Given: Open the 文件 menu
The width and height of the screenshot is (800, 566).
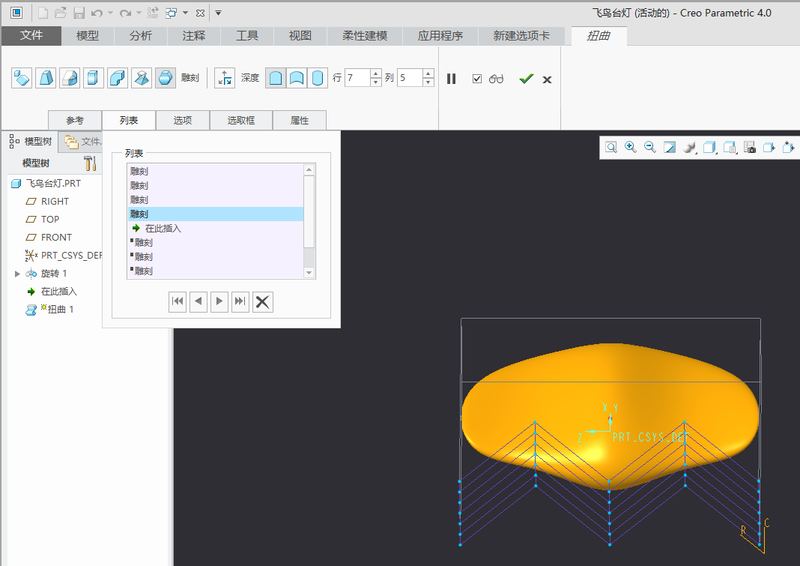Looking at the screenshot, I should pyautogui.click(x=31, y=35).
